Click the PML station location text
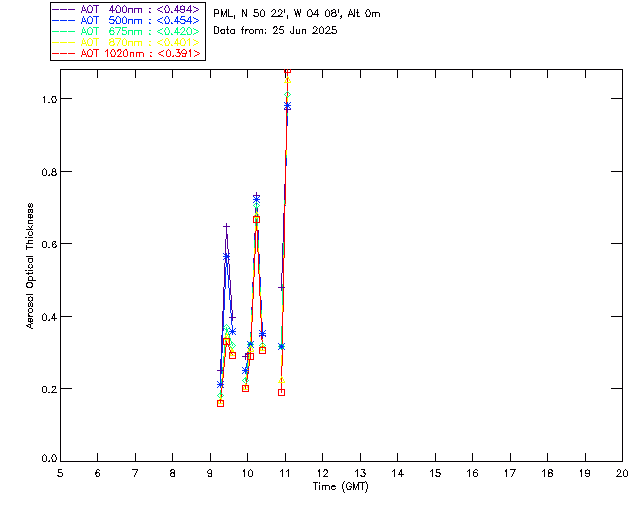Screen dimensions: 640x512 pos(297,13)
